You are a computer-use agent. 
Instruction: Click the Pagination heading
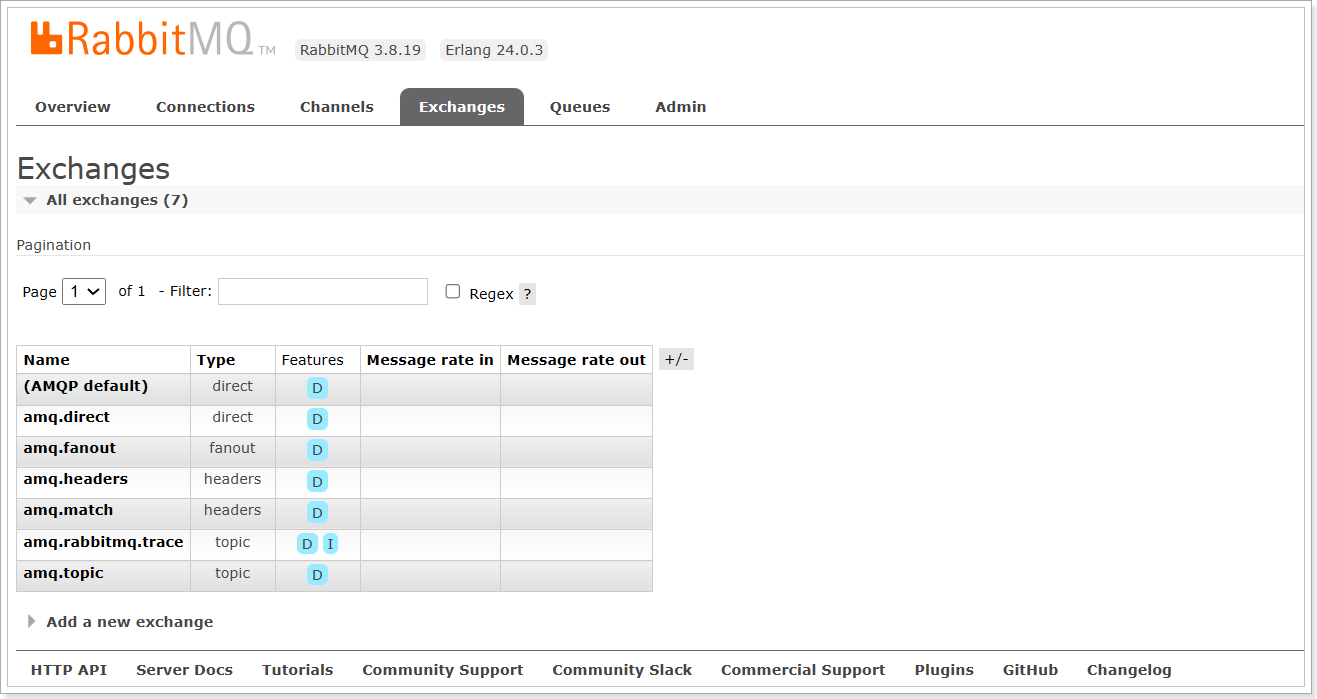[54, 245]
